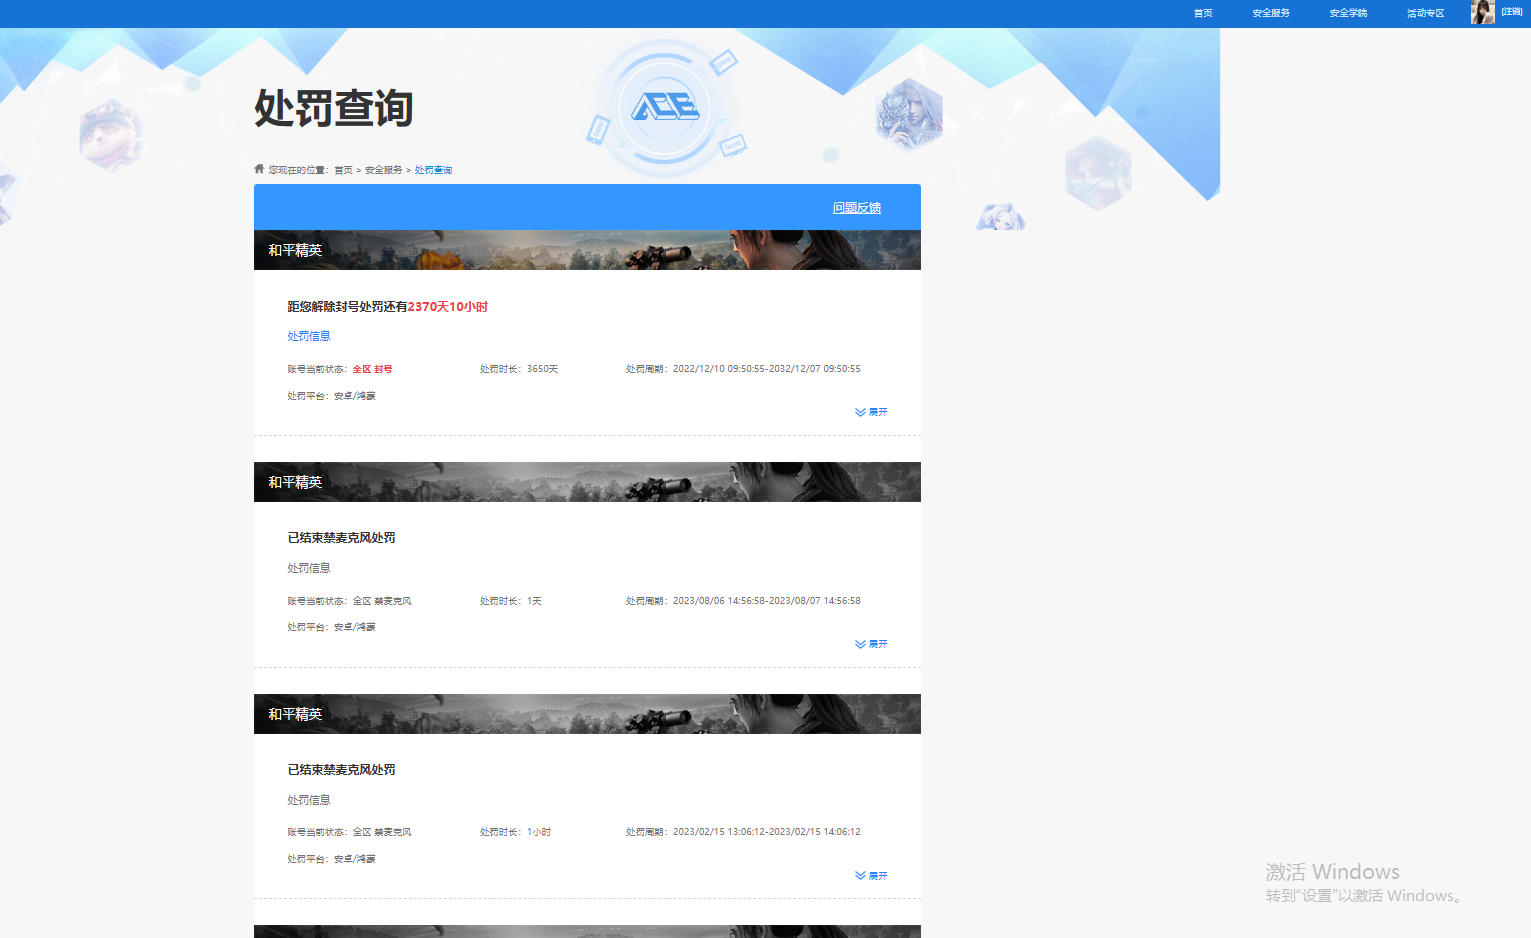Screen dimensions: 1531x938
Task: Open the 问题反馈 feedback link
Action: coord(857,208)
